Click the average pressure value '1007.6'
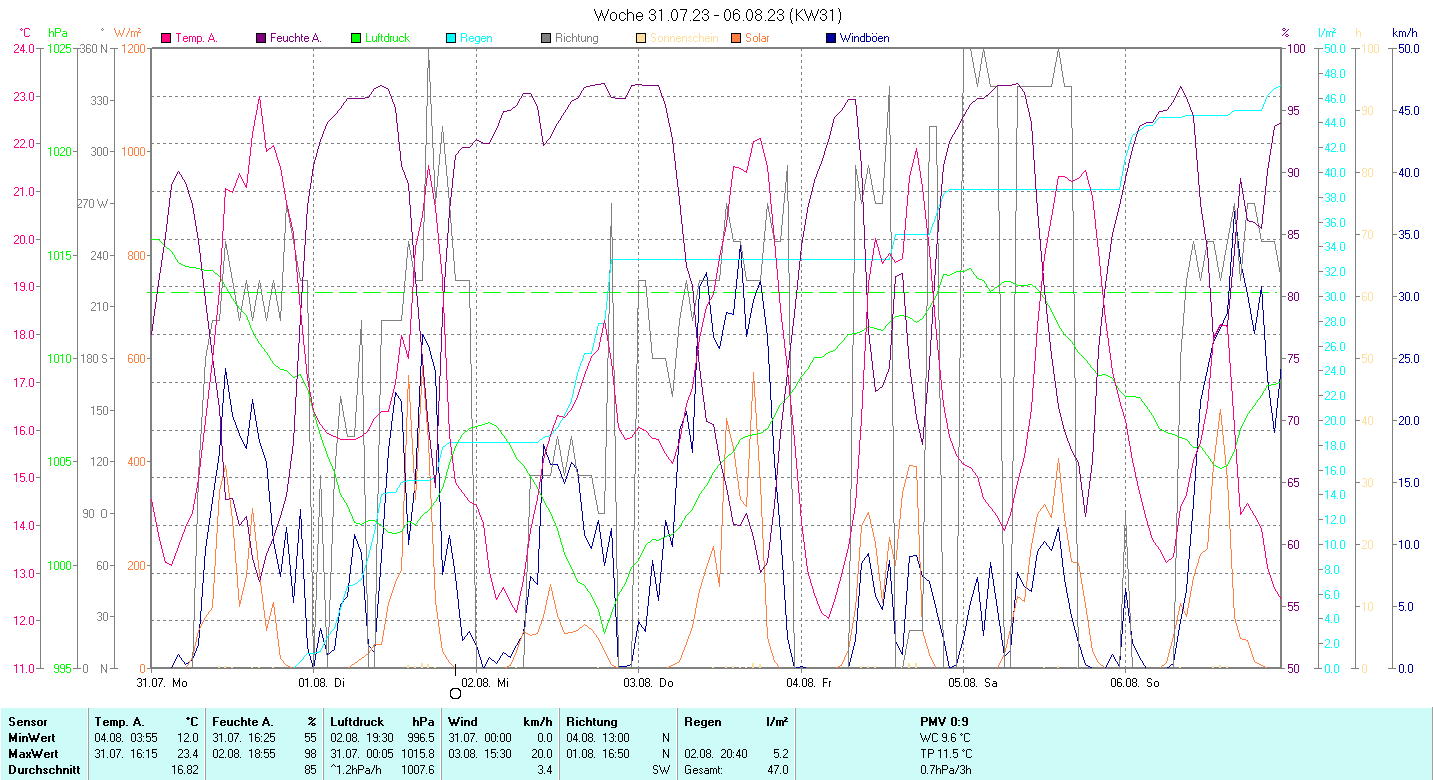1433x780 pixels. click(x=418, y=769)
